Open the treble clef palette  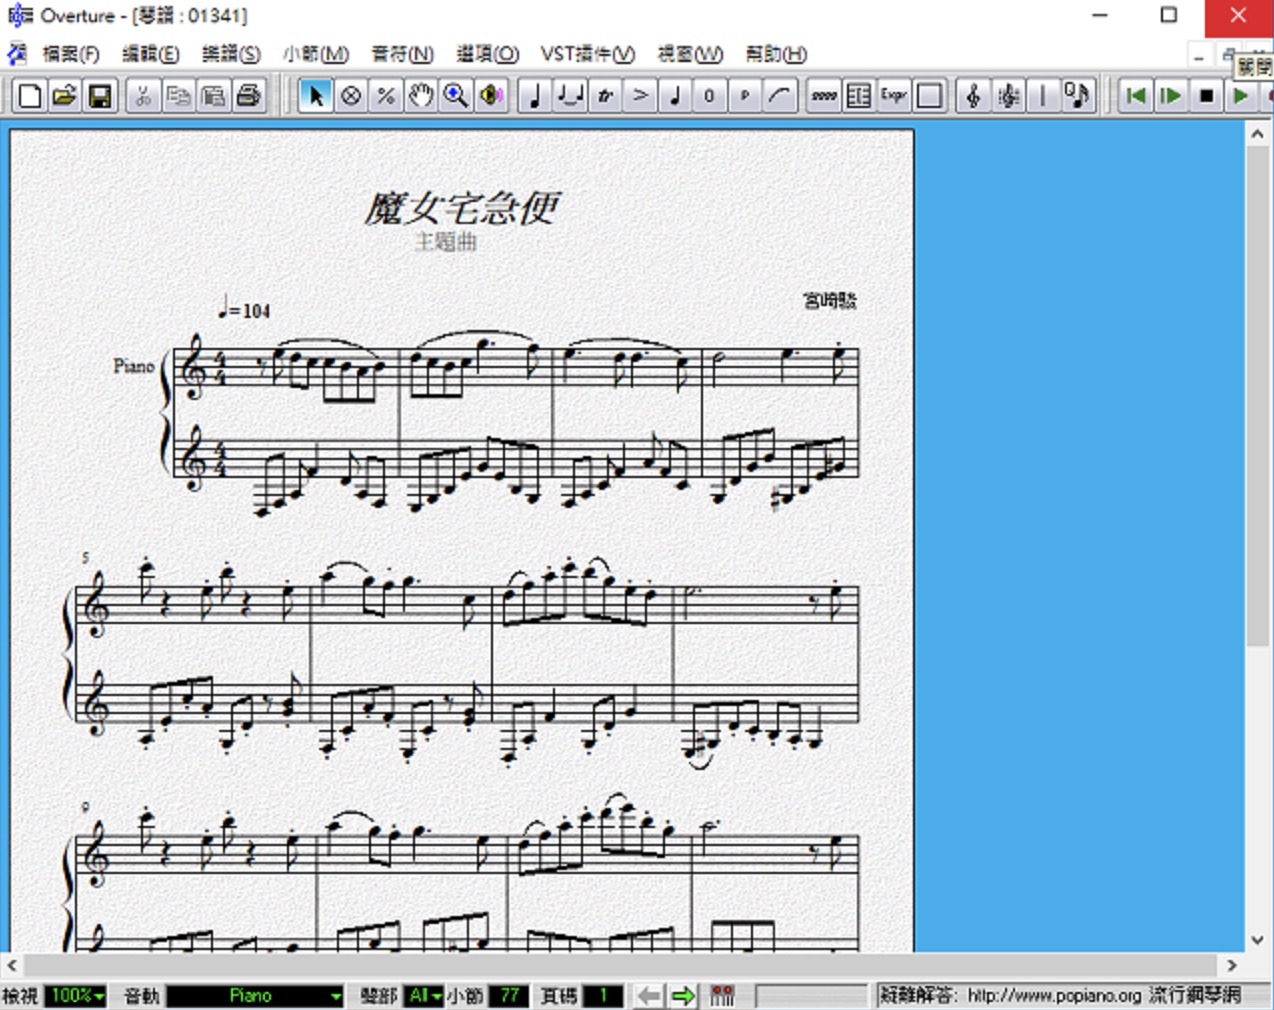[973, 96]
